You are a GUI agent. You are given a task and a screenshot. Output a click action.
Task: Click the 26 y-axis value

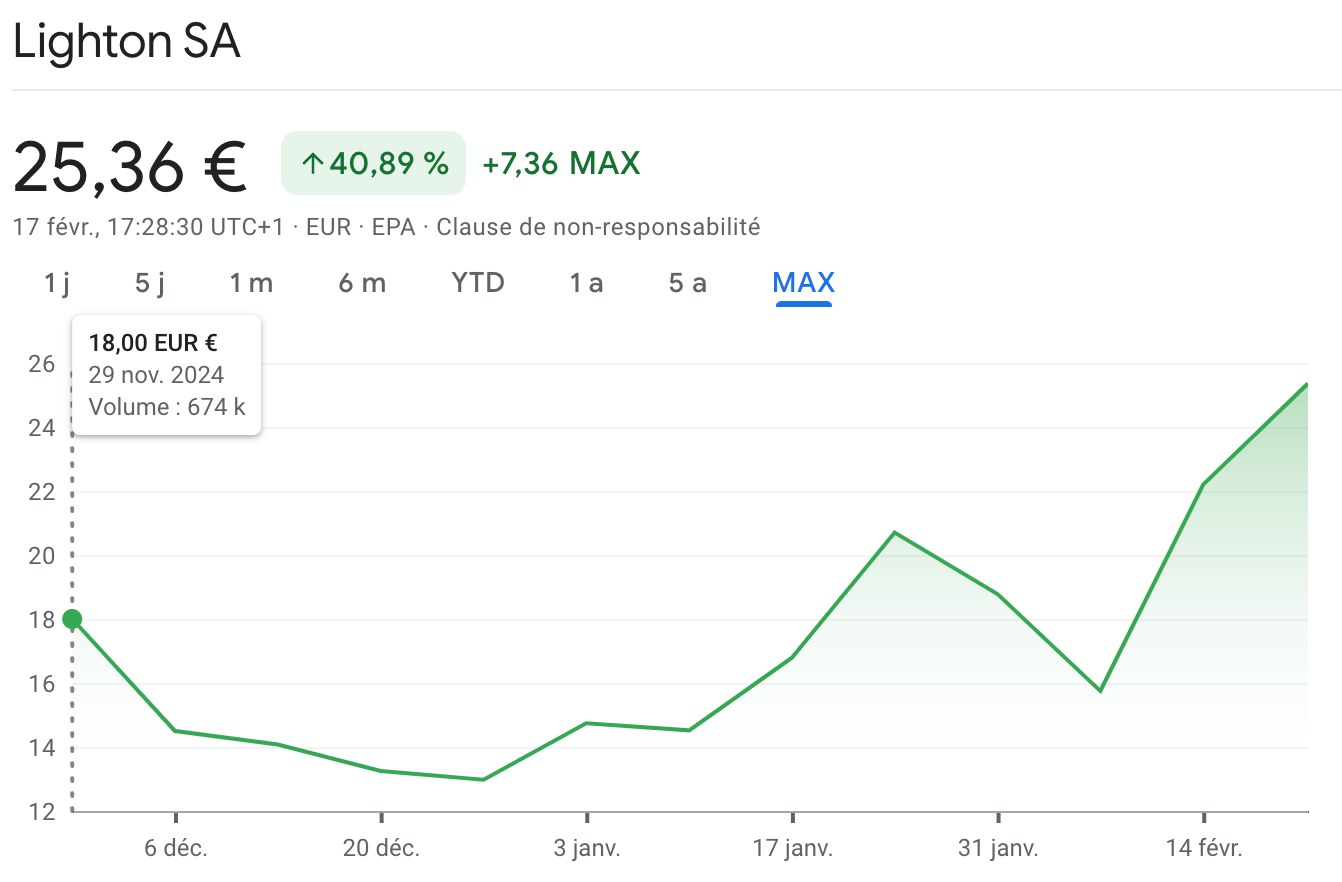click(41, 363)
